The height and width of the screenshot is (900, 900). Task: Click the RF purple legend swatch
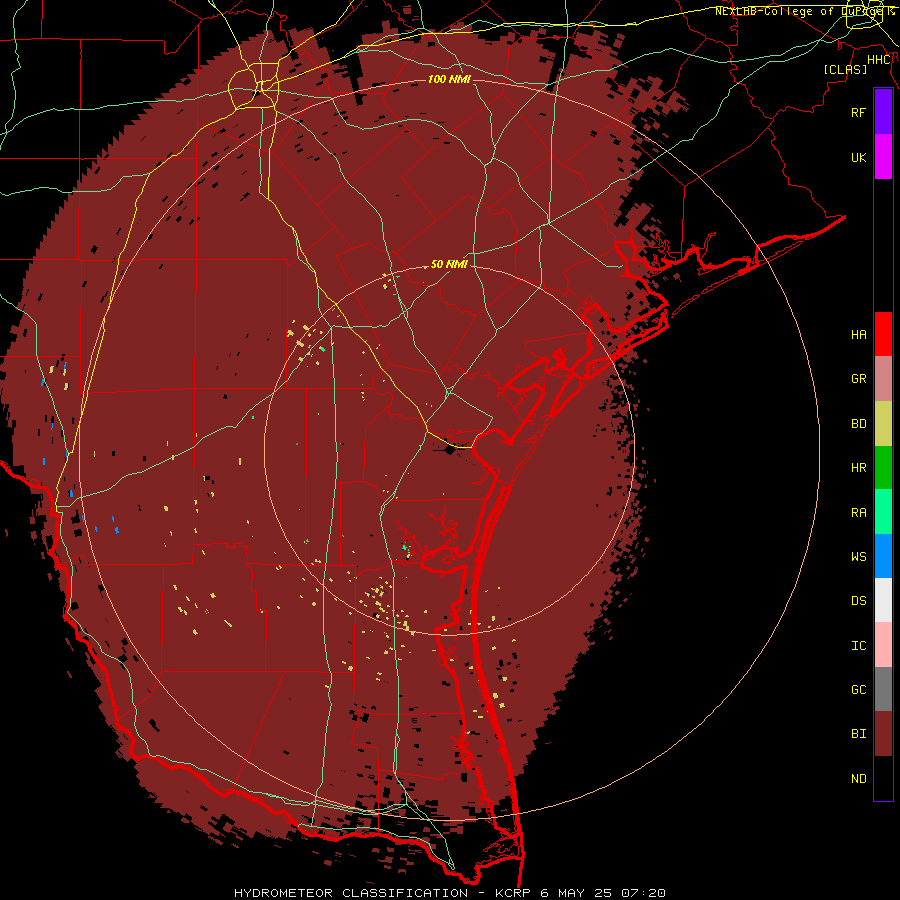click(883, 112)
